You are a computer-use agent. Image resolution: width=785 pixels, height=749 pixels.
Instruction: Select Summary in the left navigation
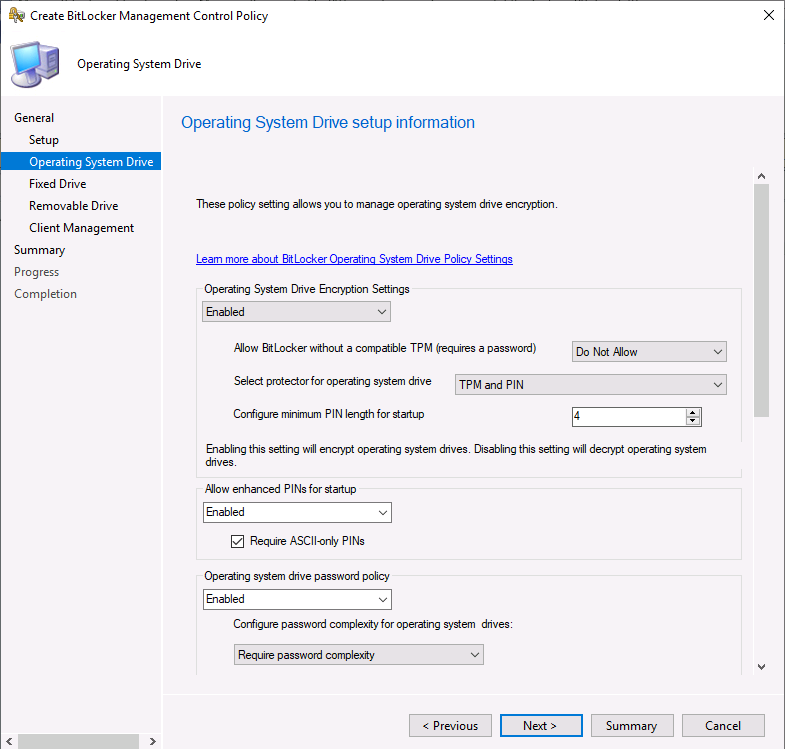[x=40, y=250]
